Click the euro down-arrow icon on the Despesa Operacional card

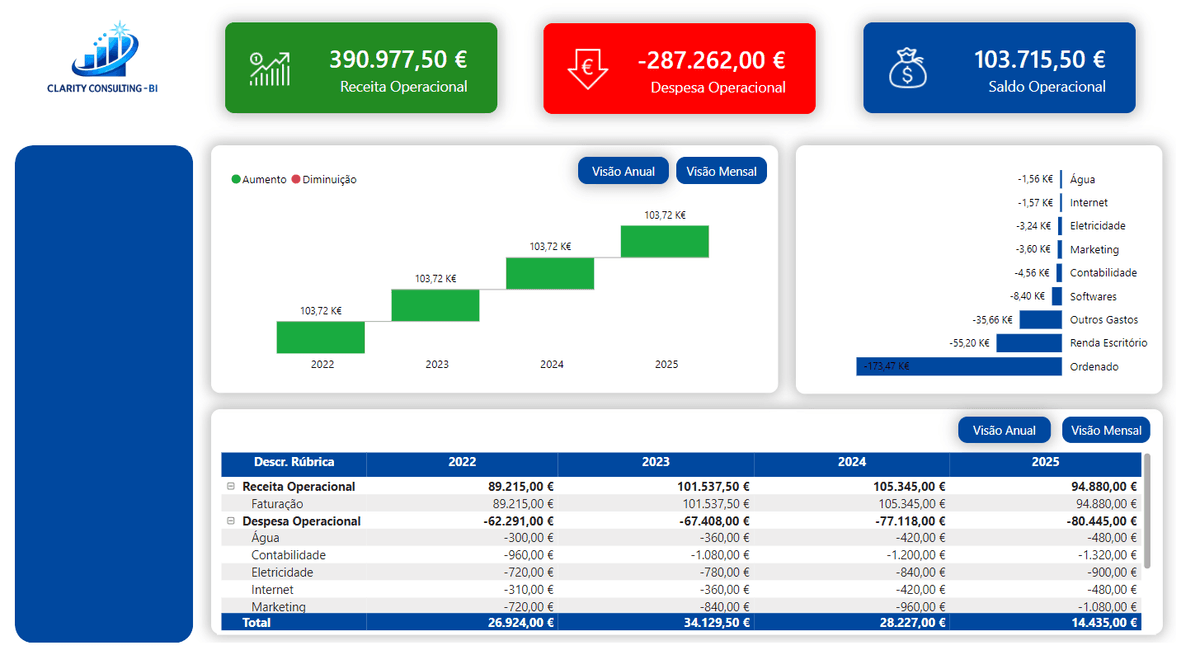(x=587, y=68)
